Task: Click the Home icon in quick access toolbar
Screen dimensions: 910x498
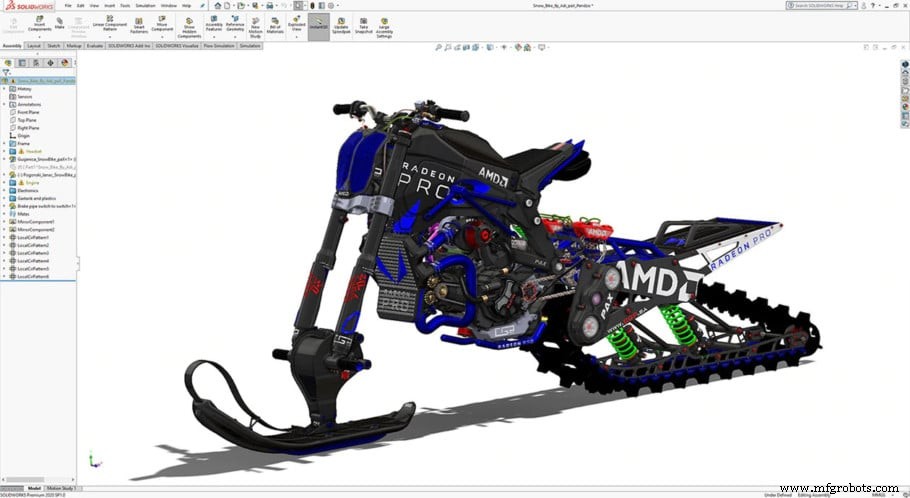Action: tap(218, 5)
